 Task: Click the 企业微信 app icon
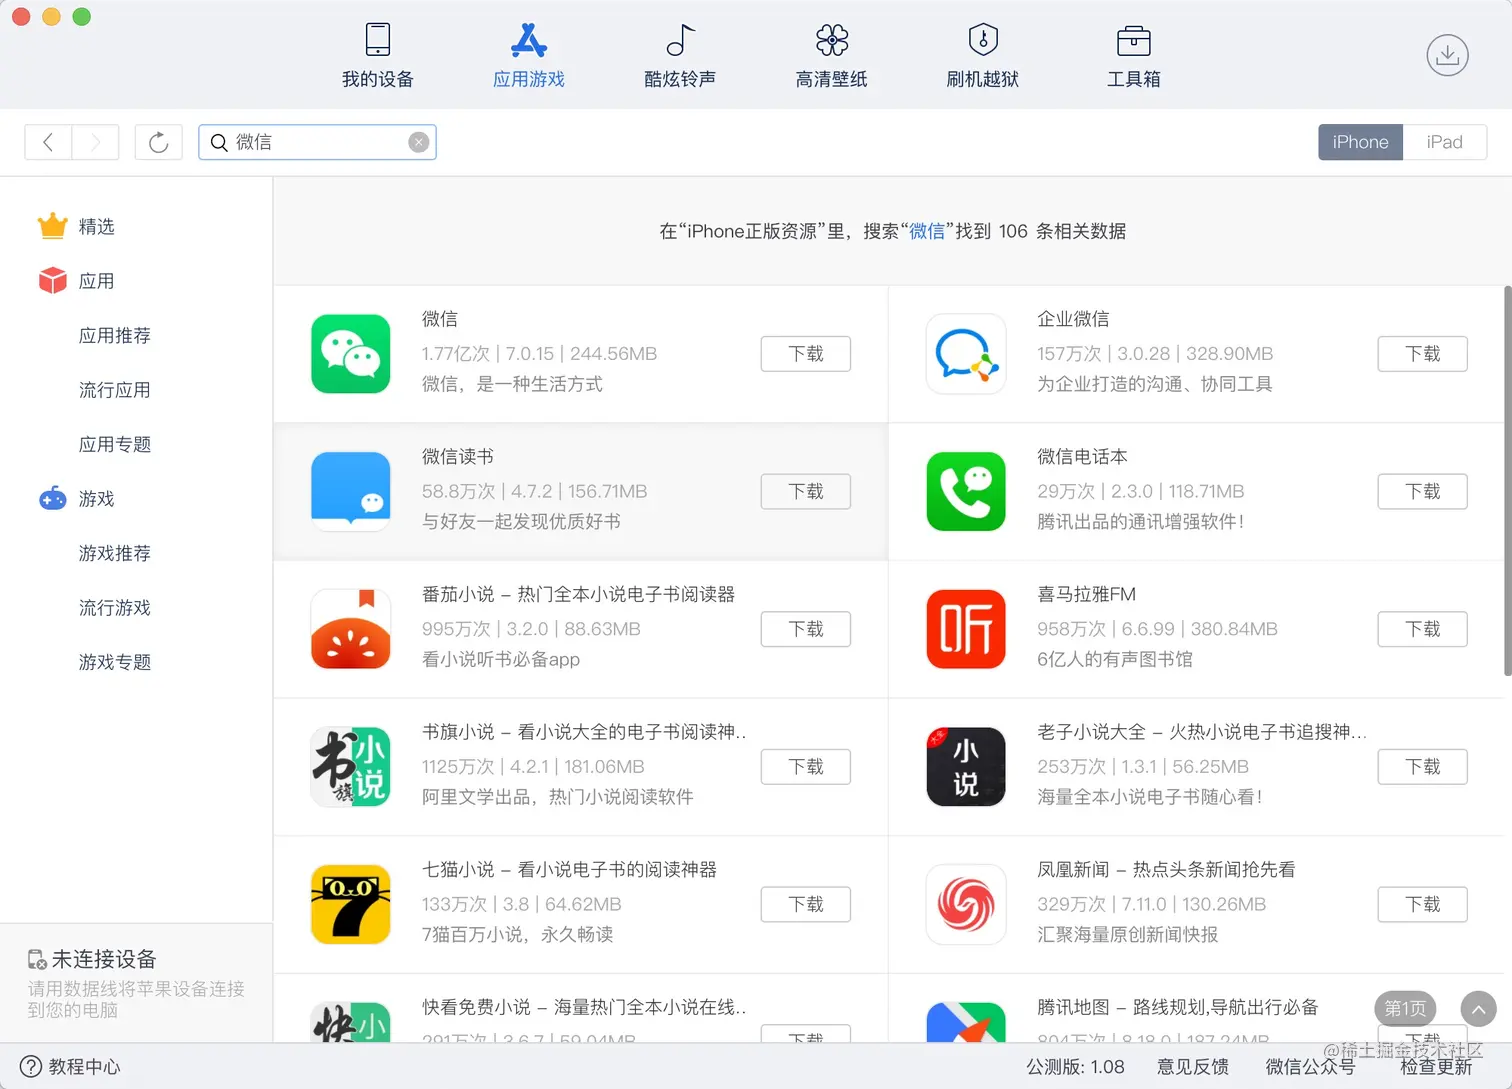point(965,354)
